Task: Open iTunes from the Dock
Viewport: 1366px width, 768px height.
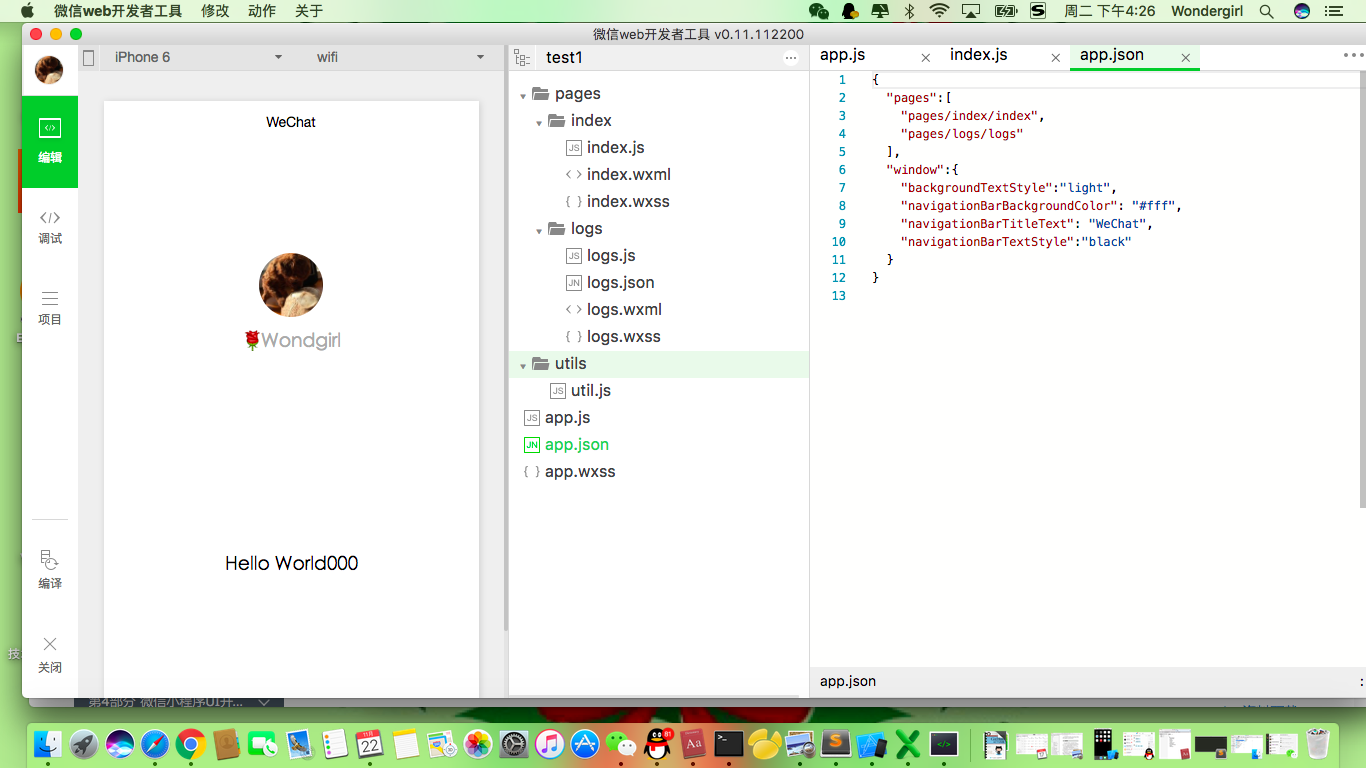Action: click(x=550, y=744)
